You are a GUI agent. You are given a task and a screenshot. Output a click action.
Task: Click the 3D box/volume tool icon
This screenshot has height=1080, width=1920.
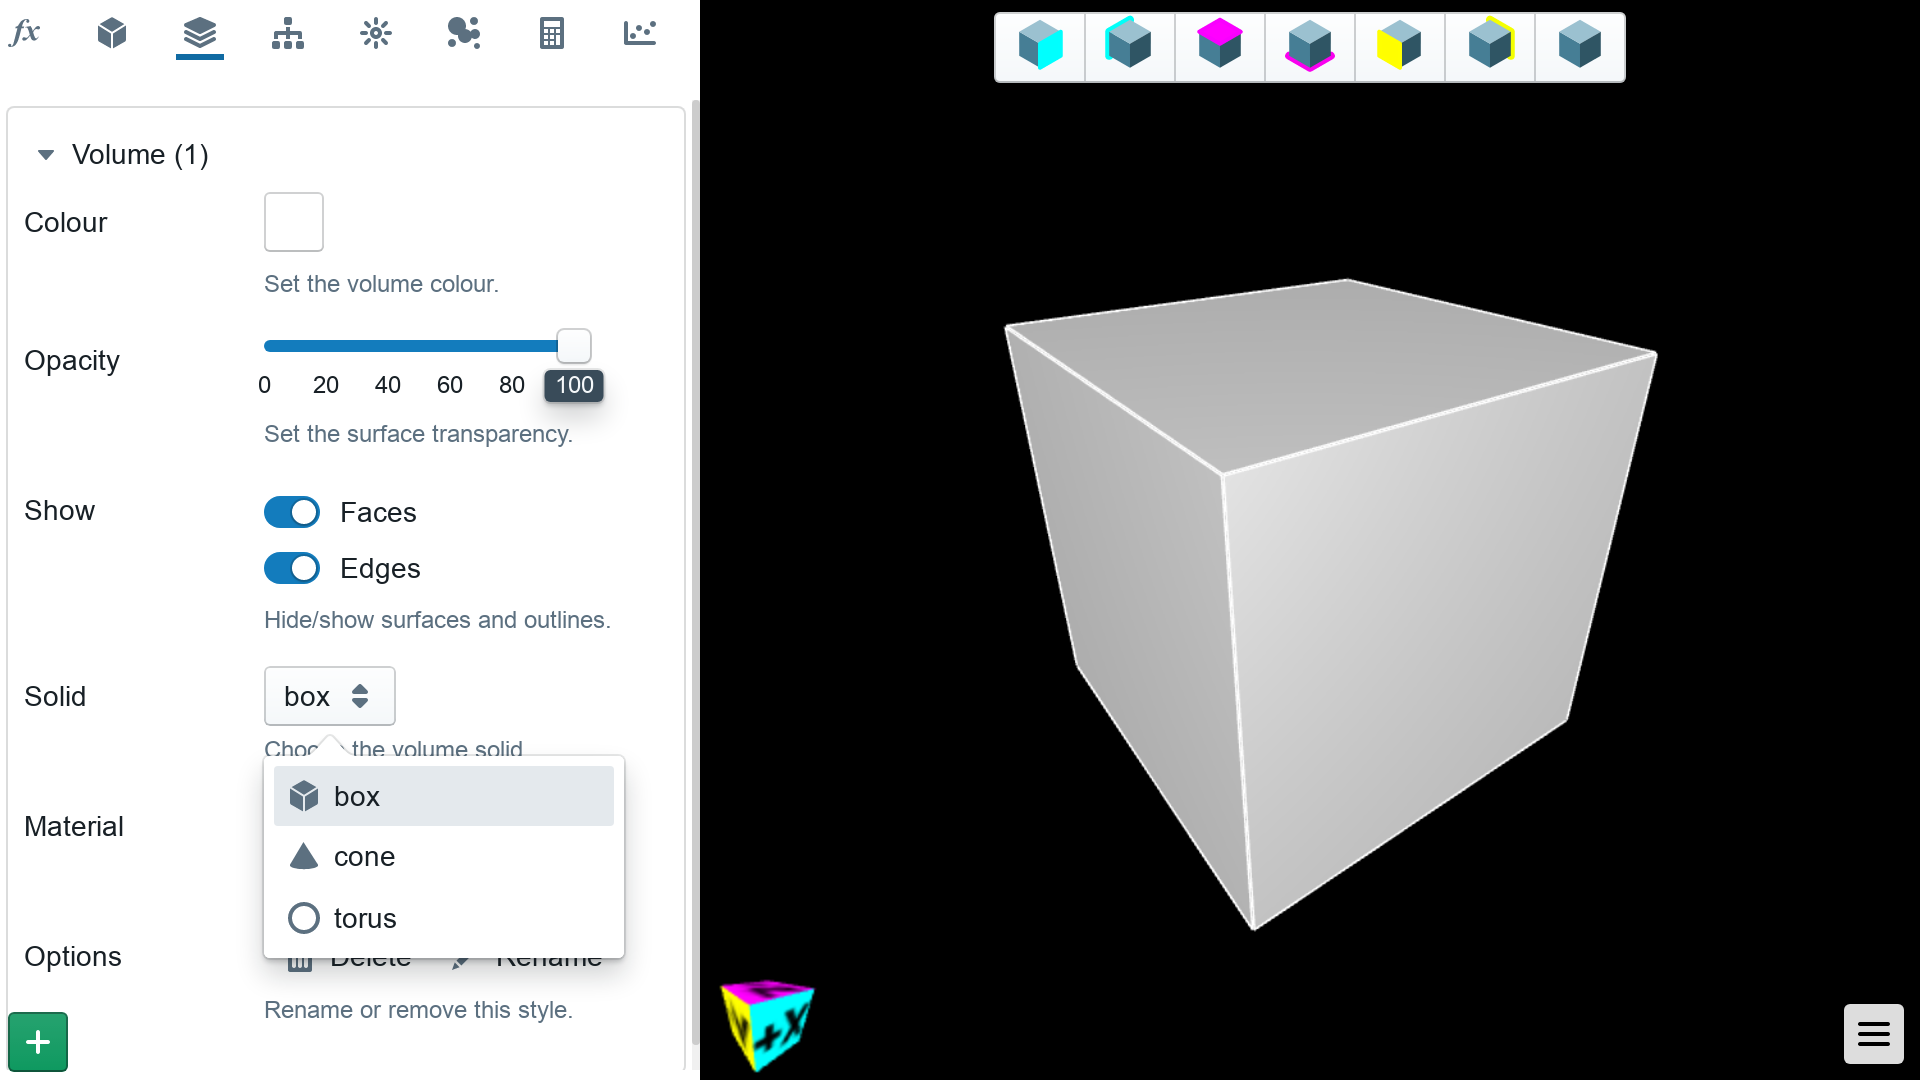click(112, 33)
